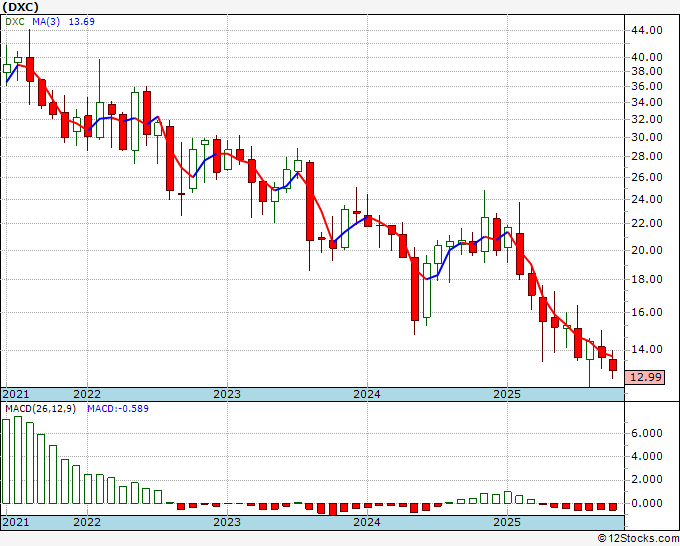Click 2025 on the price chart timeline
Image resolution: width=680 pixels, height=546 pixels.
coord(507,394)
